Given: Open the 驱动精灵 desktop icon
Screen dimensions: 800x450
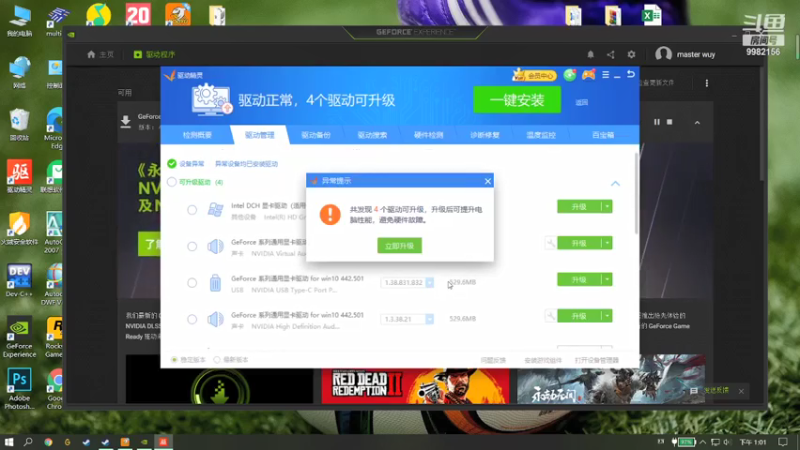Looking at the screenshot, I should (x=19, y=177).
